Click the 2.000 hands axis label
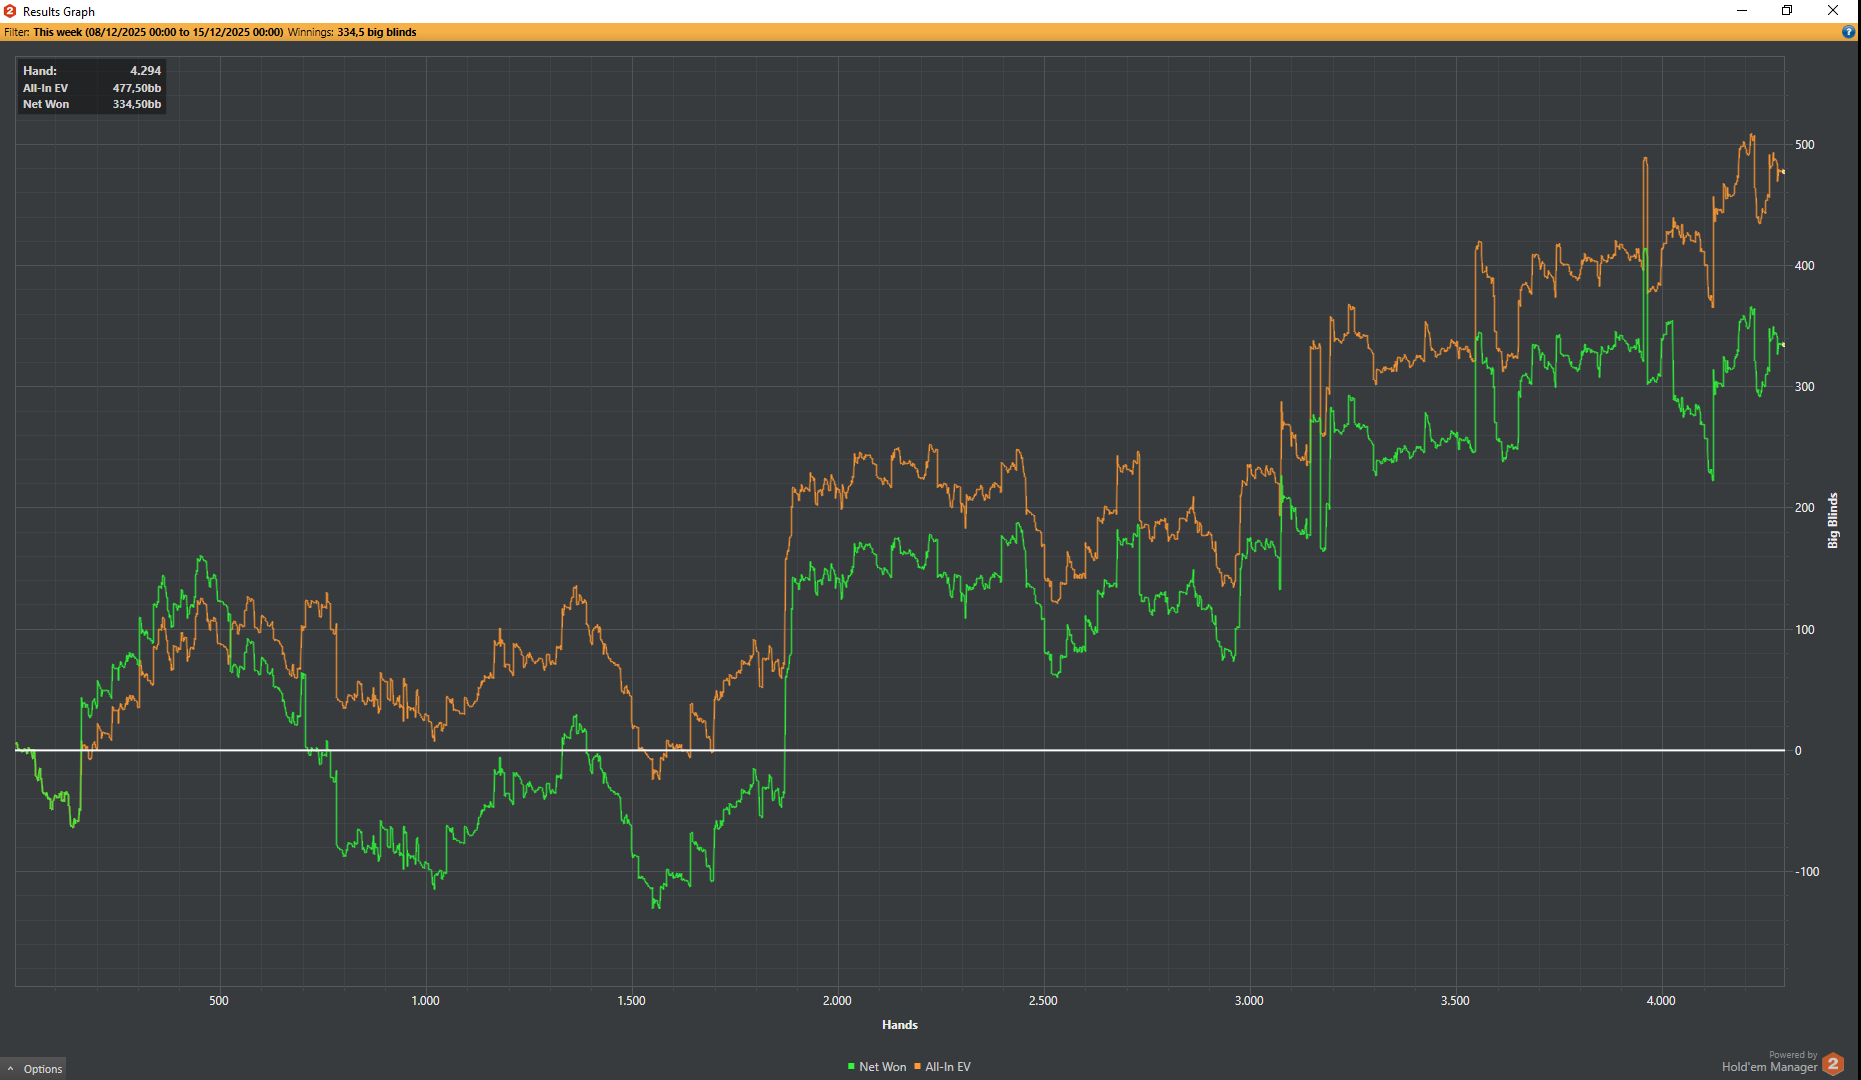The width and height of the screenshot is (1861, 1080). 837,1001
